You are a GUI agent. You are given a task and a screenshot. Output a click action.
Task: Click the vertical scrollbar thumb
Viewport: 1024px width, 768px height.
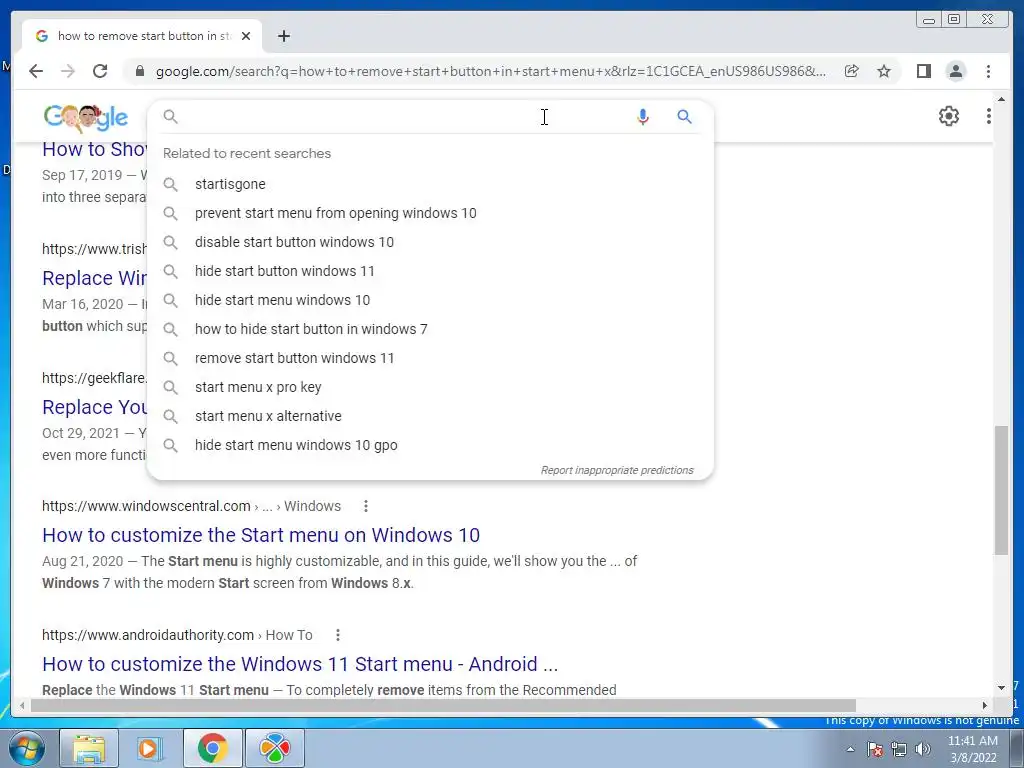point(1001,490)
